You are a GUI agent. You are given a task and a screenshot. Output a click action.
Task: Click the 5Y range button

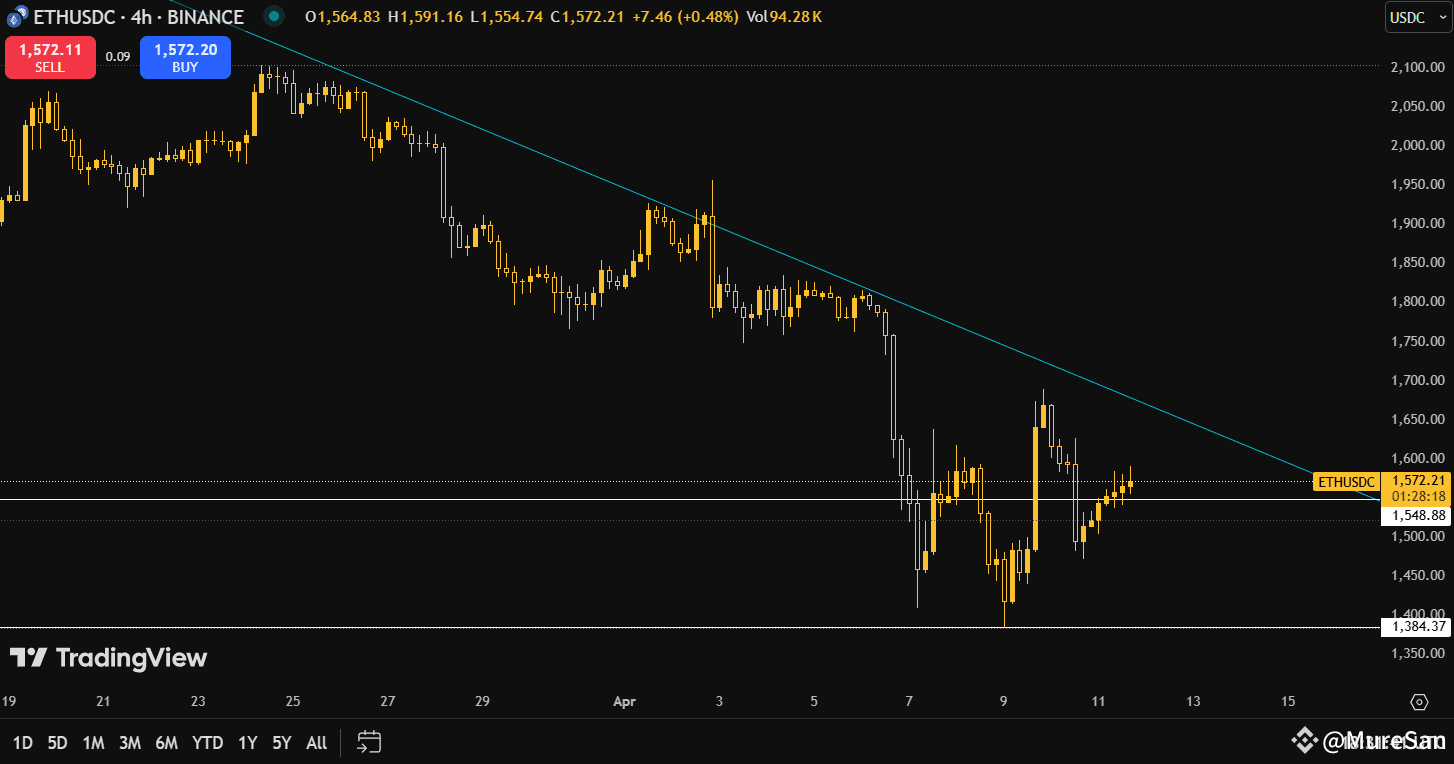[280, 743]
